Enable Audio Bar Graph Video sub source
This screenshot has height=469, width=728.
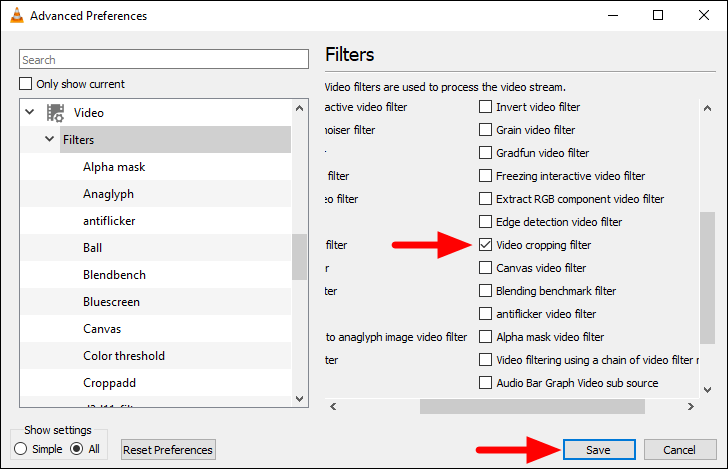(485, 383)
